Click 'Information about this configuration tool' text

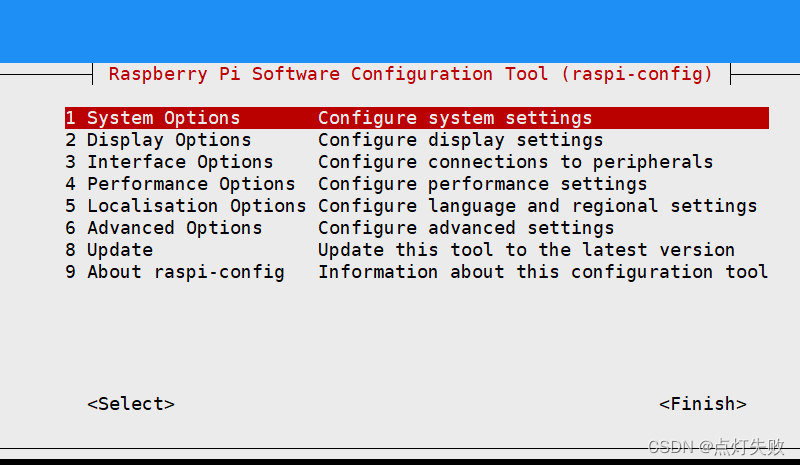543,272
